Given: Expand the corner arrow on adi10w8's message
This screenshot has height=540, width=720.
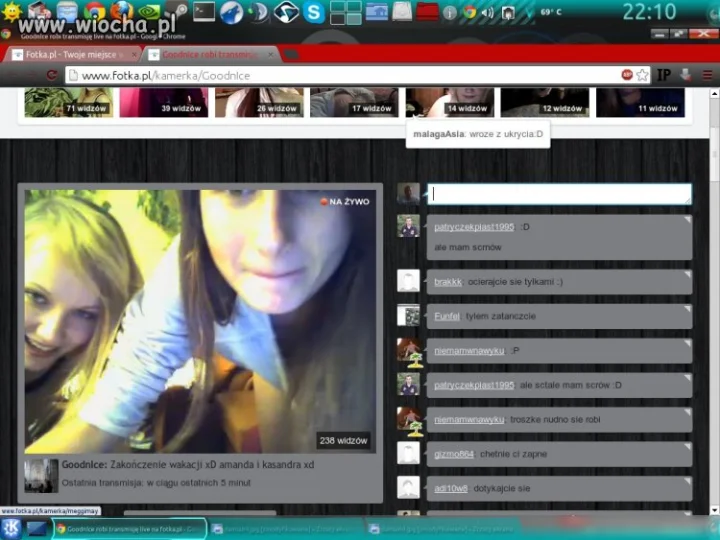Looking at the screenshot, I should click(687, 480).
